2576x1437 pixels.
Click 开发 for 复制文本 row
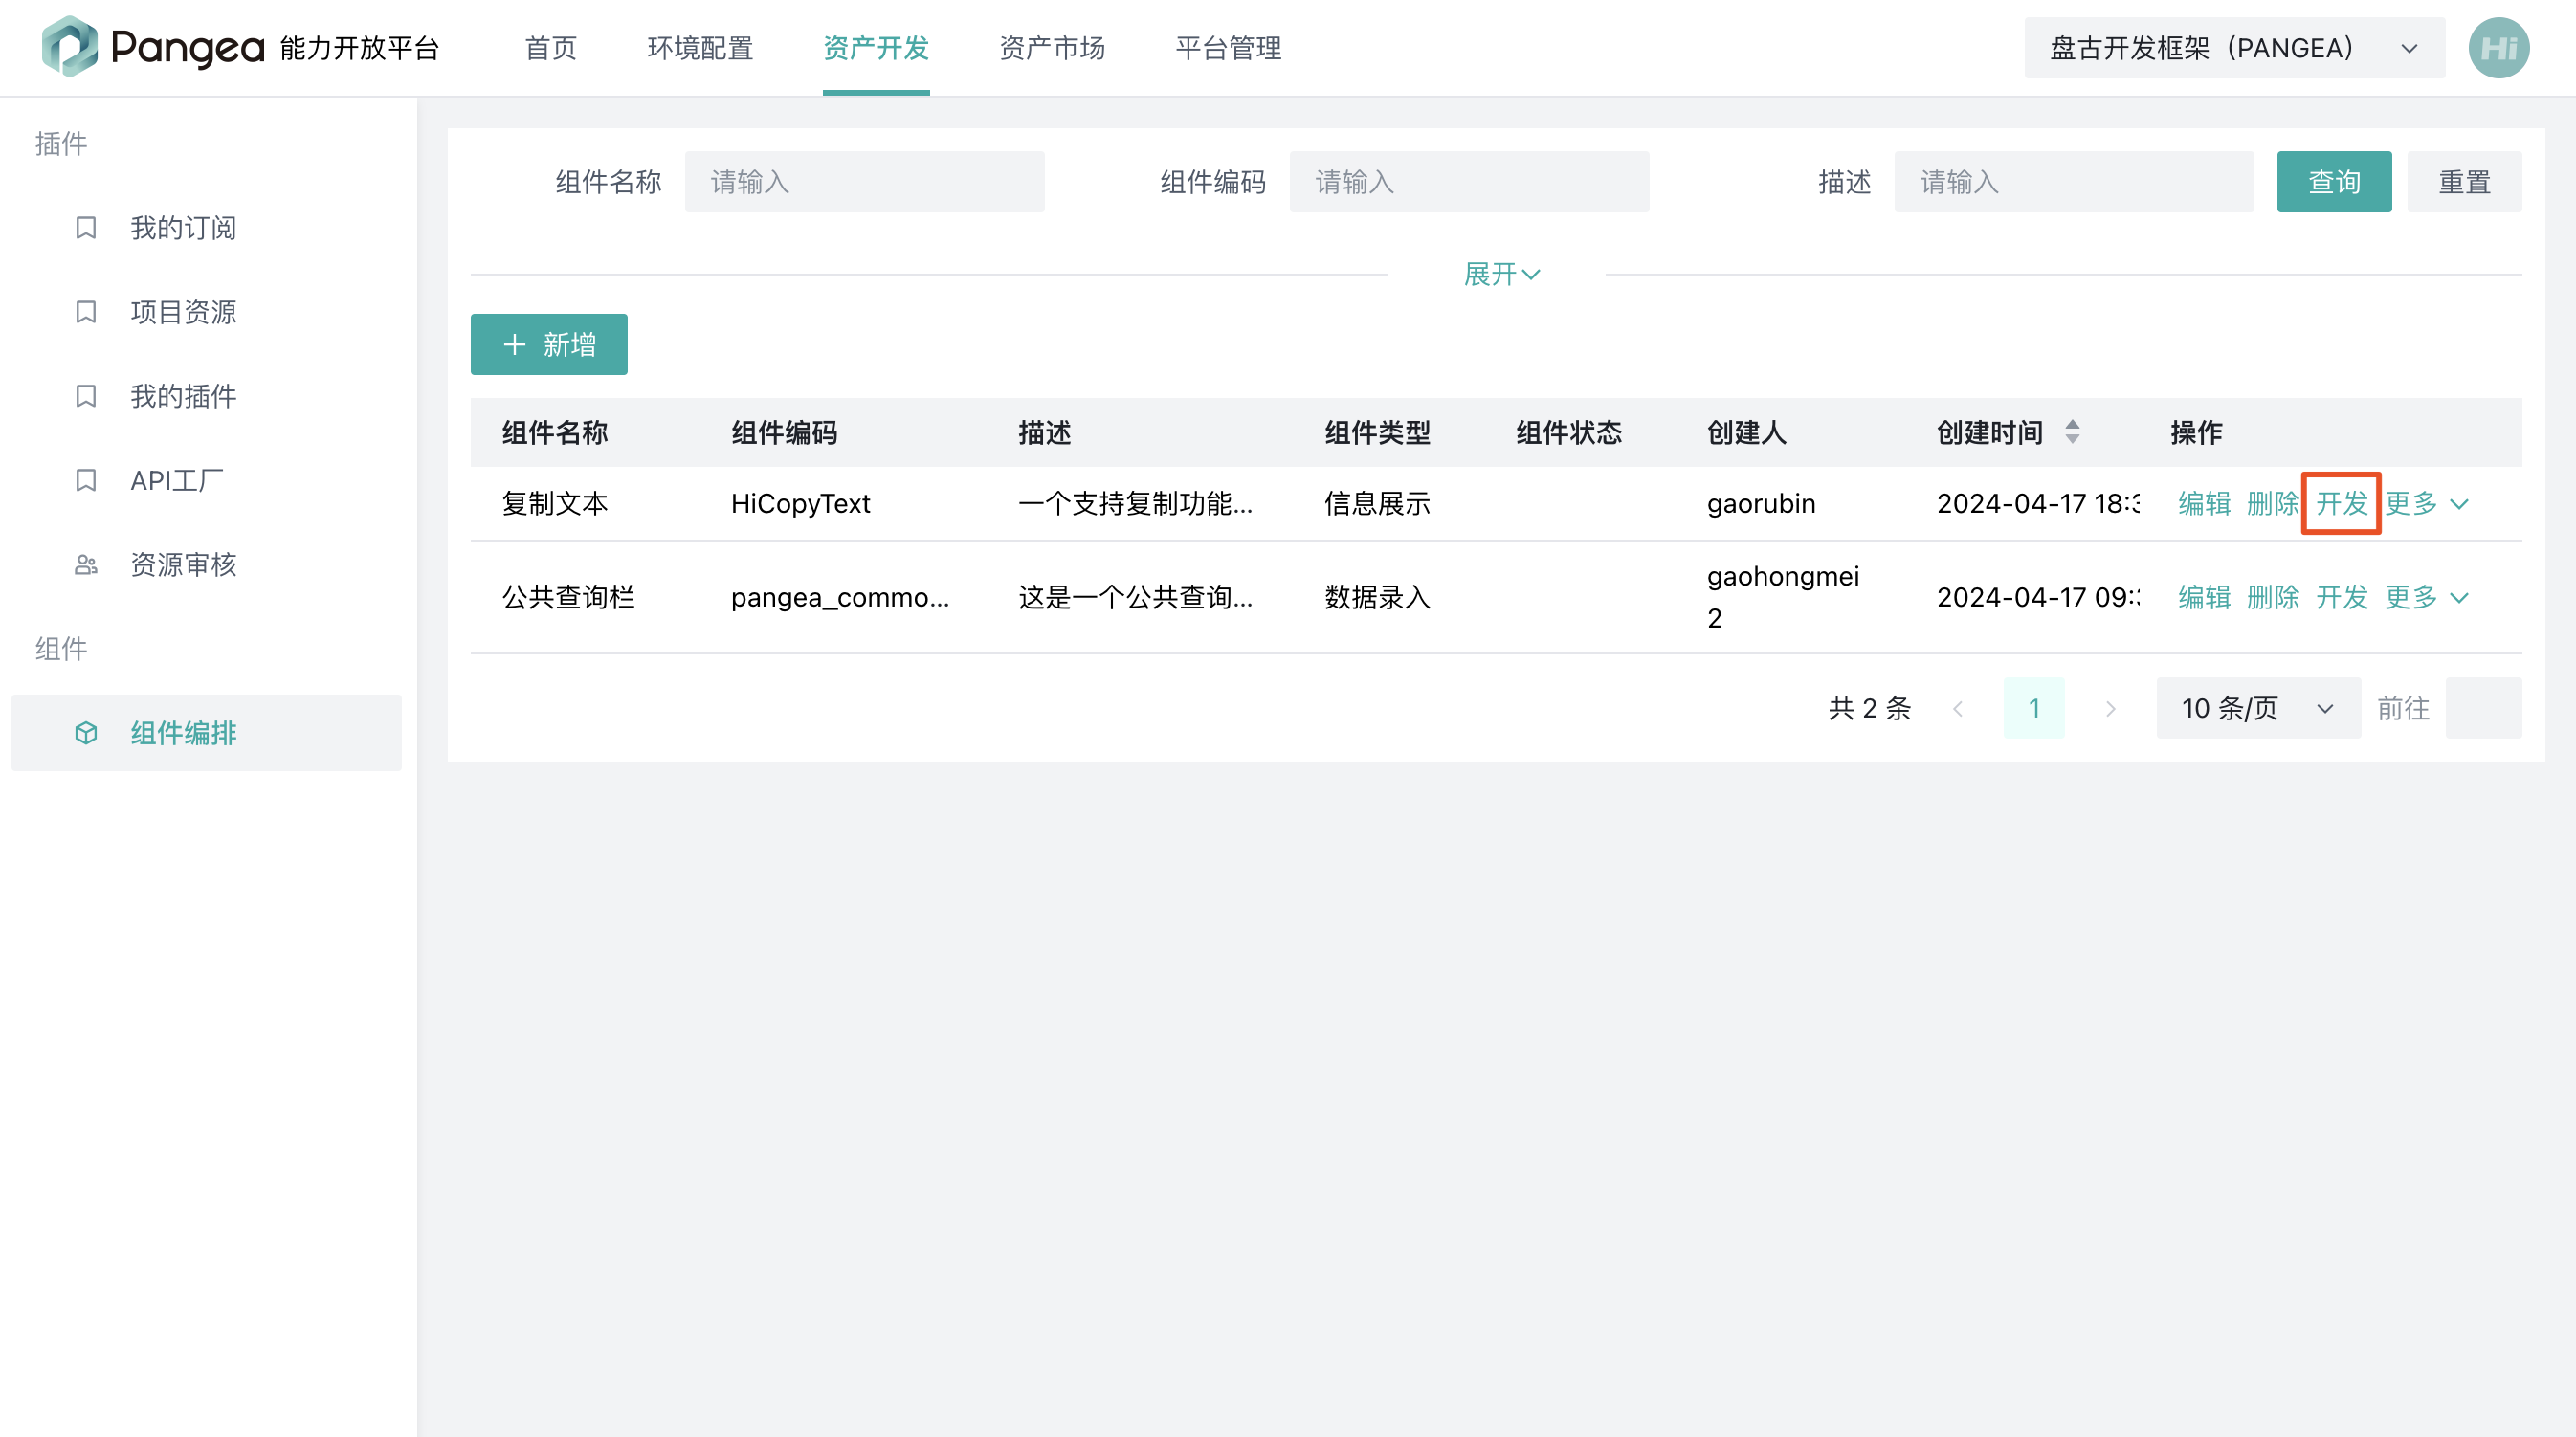tap(2341, 503)
